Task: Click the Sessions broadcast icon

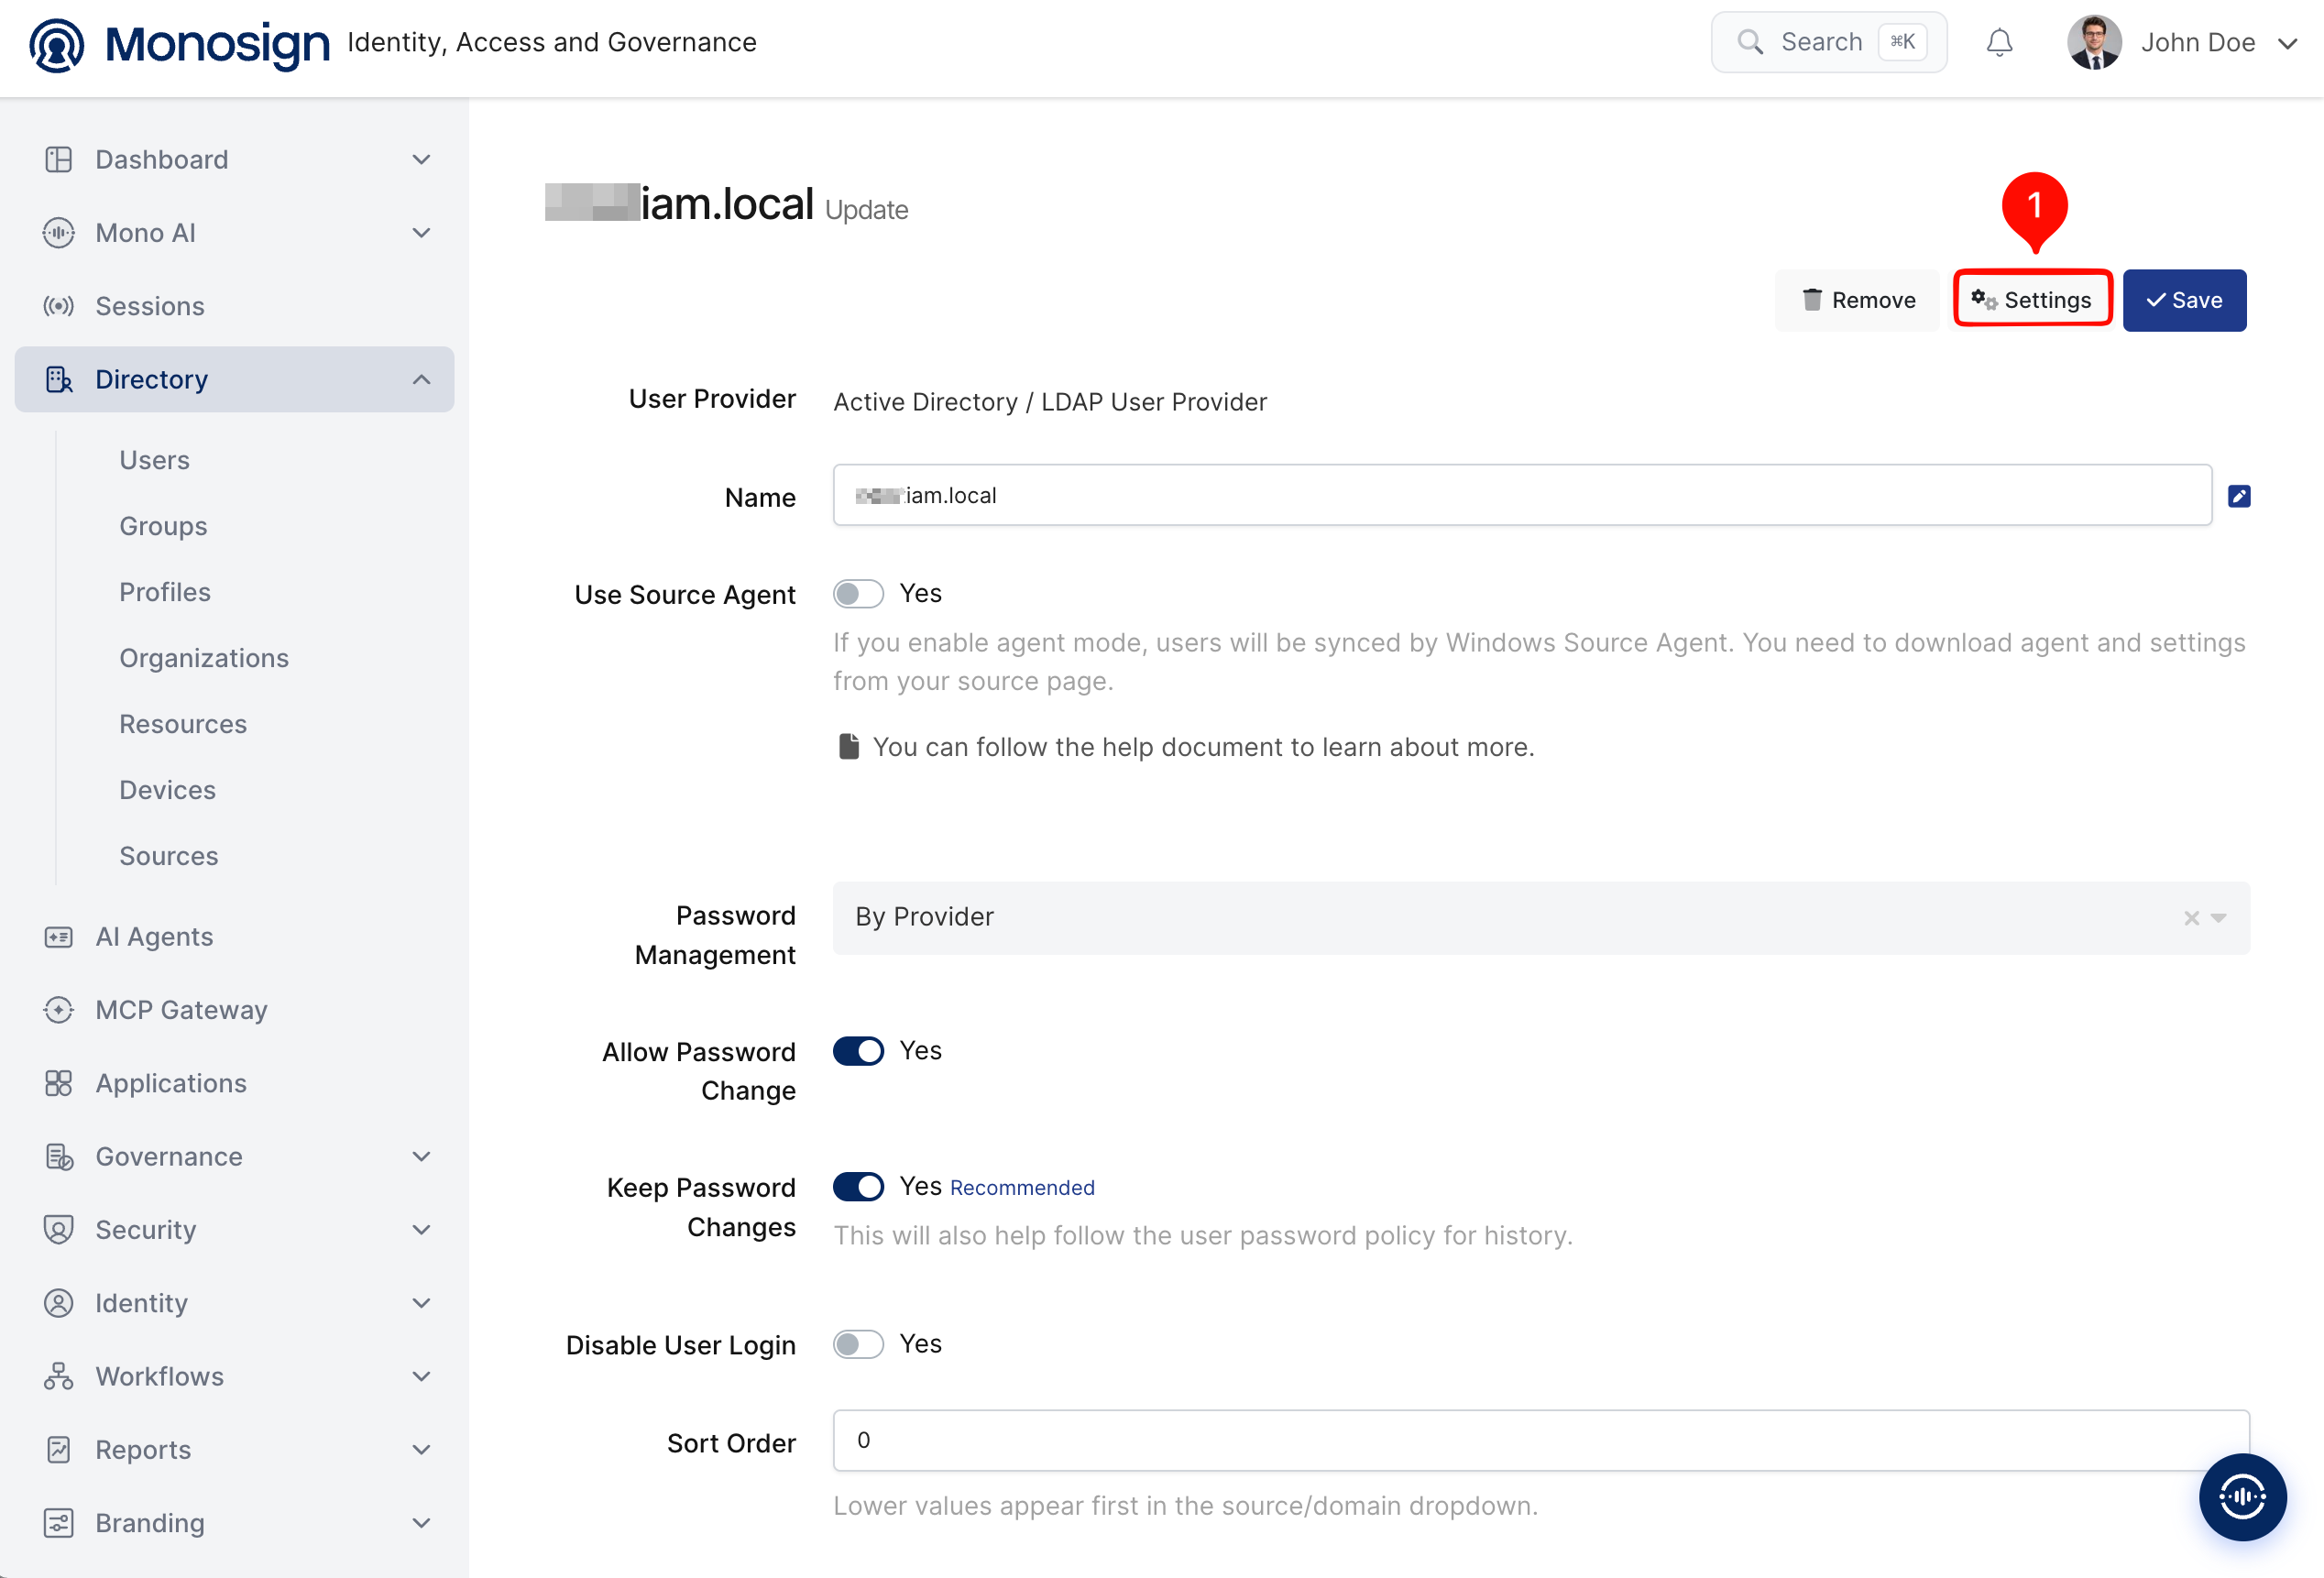Action: 59,306
